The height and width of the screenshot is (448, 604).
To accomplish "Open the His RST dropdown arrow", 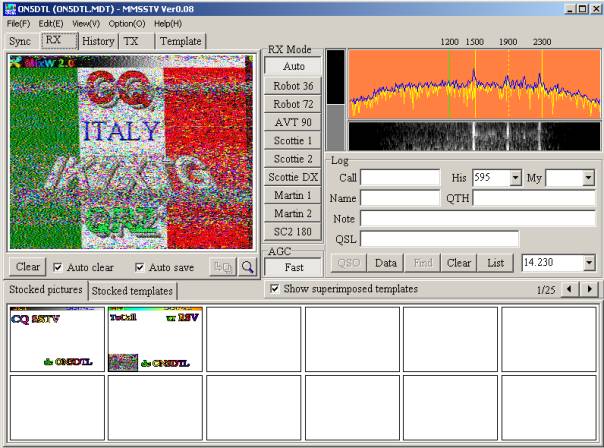I will [515, 178].
